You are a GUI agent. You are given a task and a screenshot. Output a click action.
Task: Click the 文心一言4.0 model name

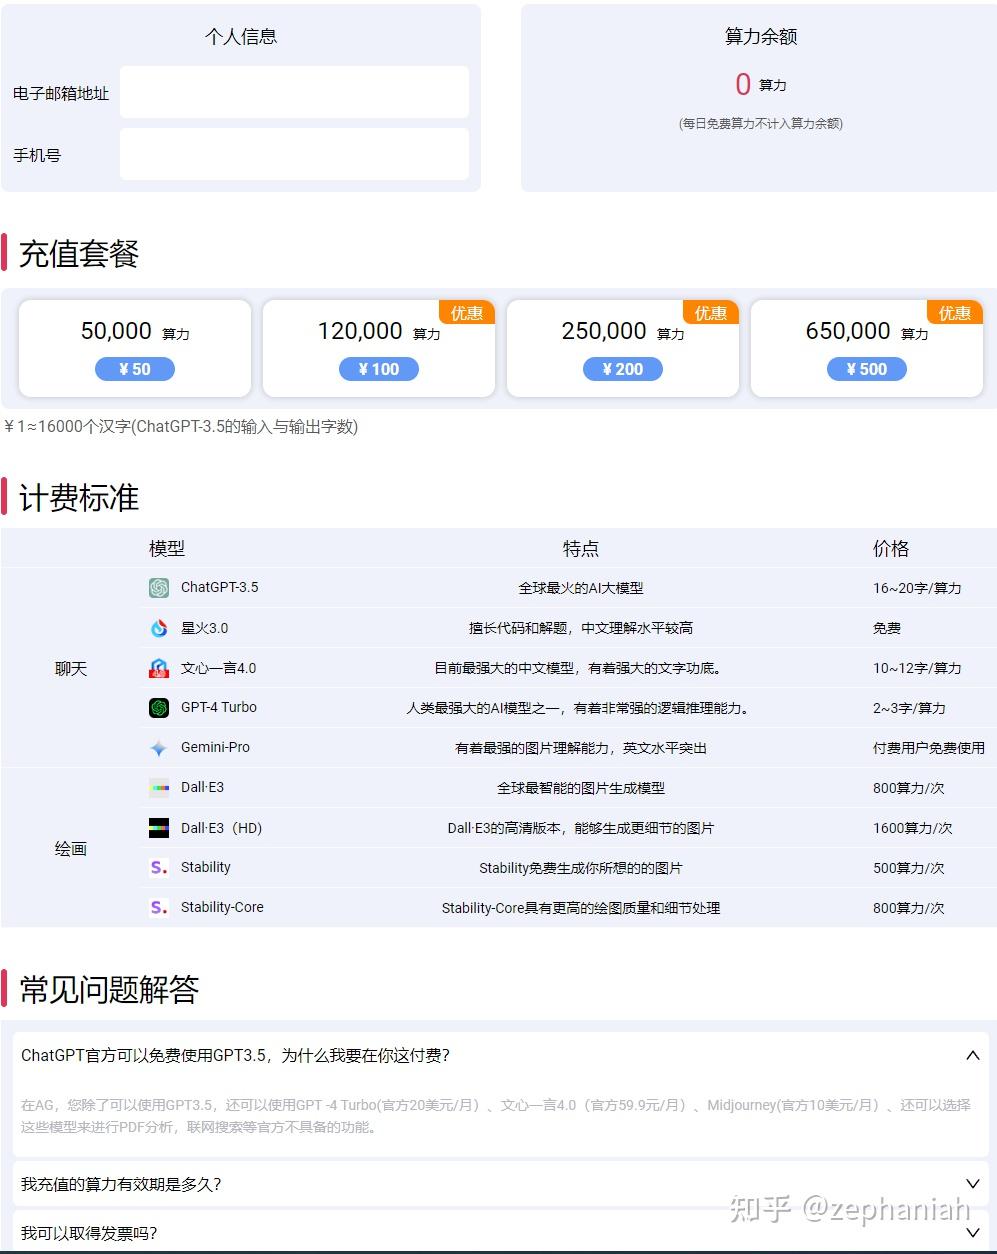219,668
